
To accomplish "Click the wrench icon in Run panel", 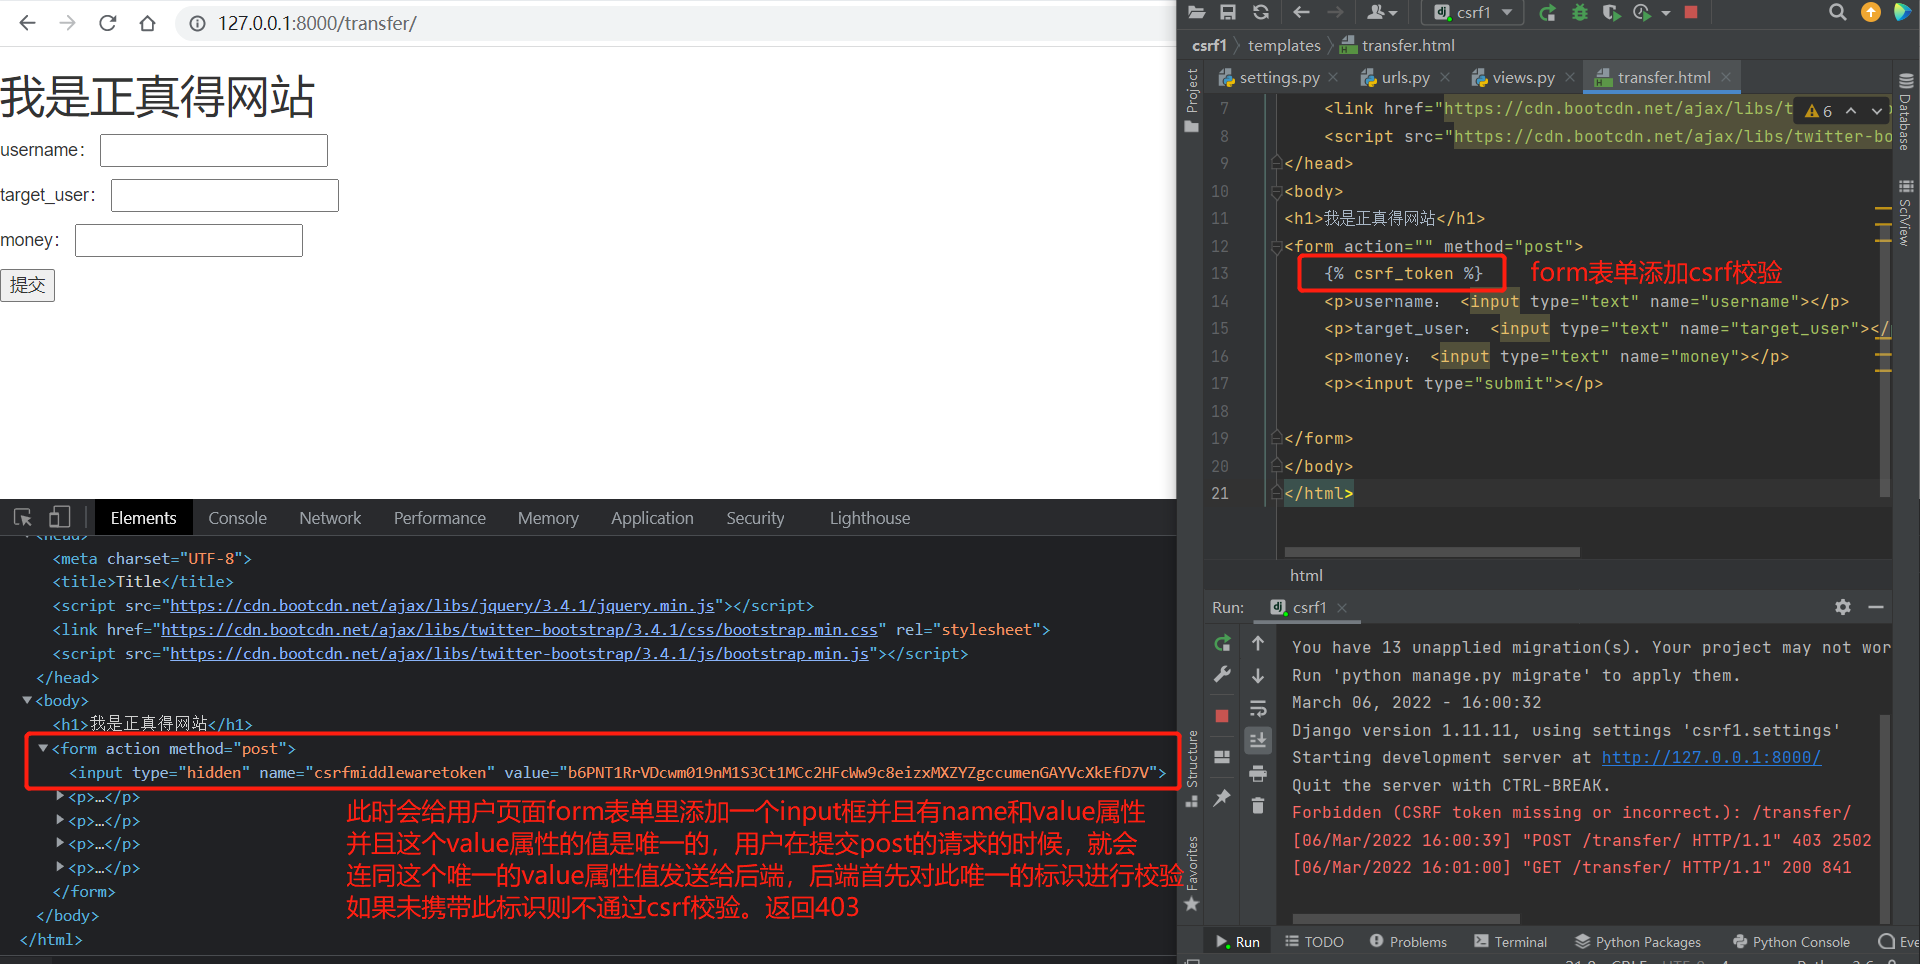I will (1222, 674).
